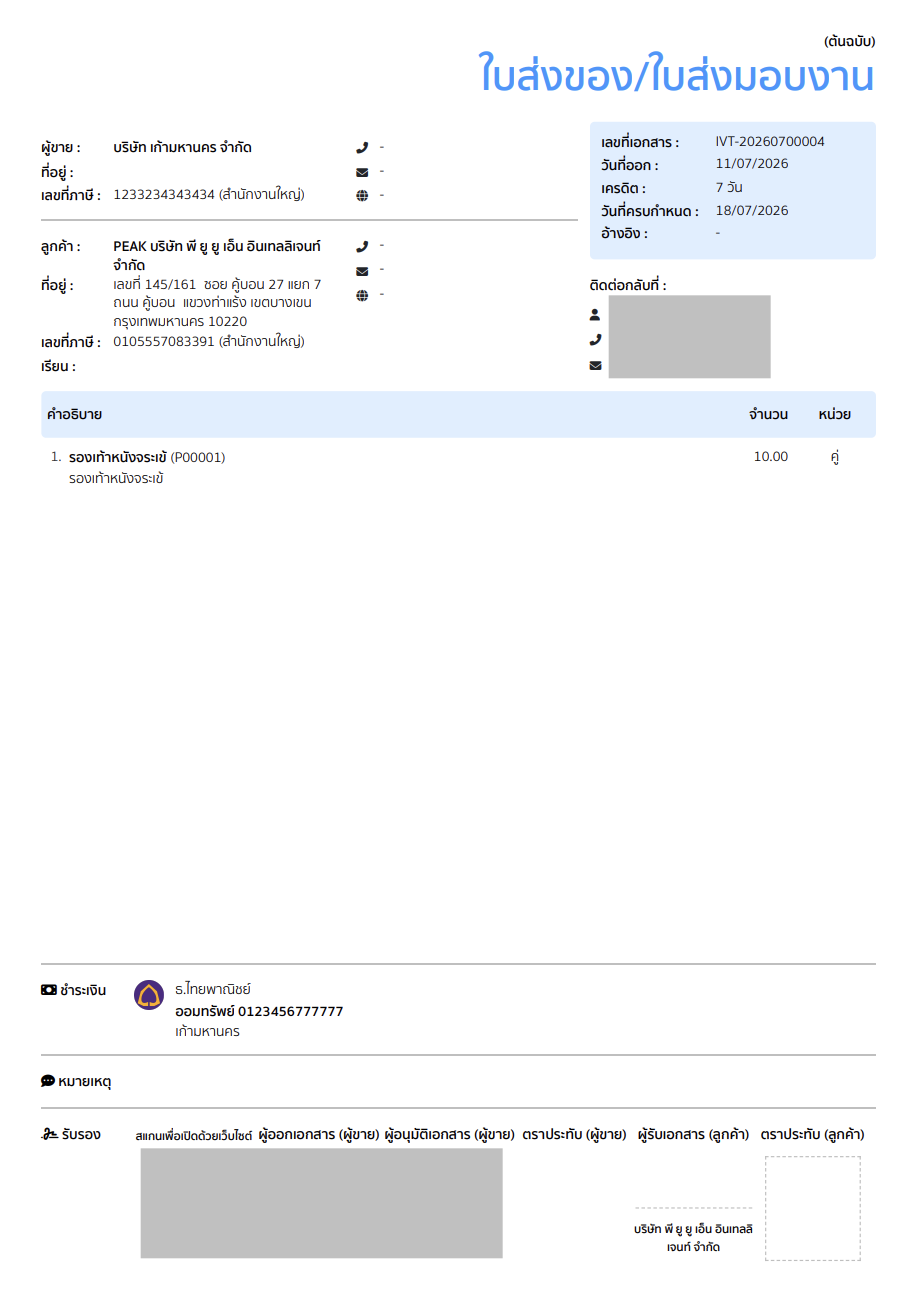Screen dimensions: 920x1304
Task: Click the grey contact details placeholder box
Action: (x=689, y=337)
